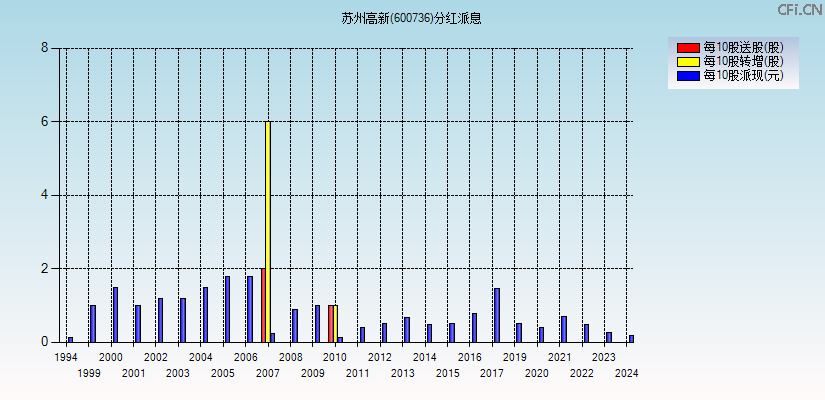Click the x-axis label 2020
825x400 pixels.
[537, 373]
